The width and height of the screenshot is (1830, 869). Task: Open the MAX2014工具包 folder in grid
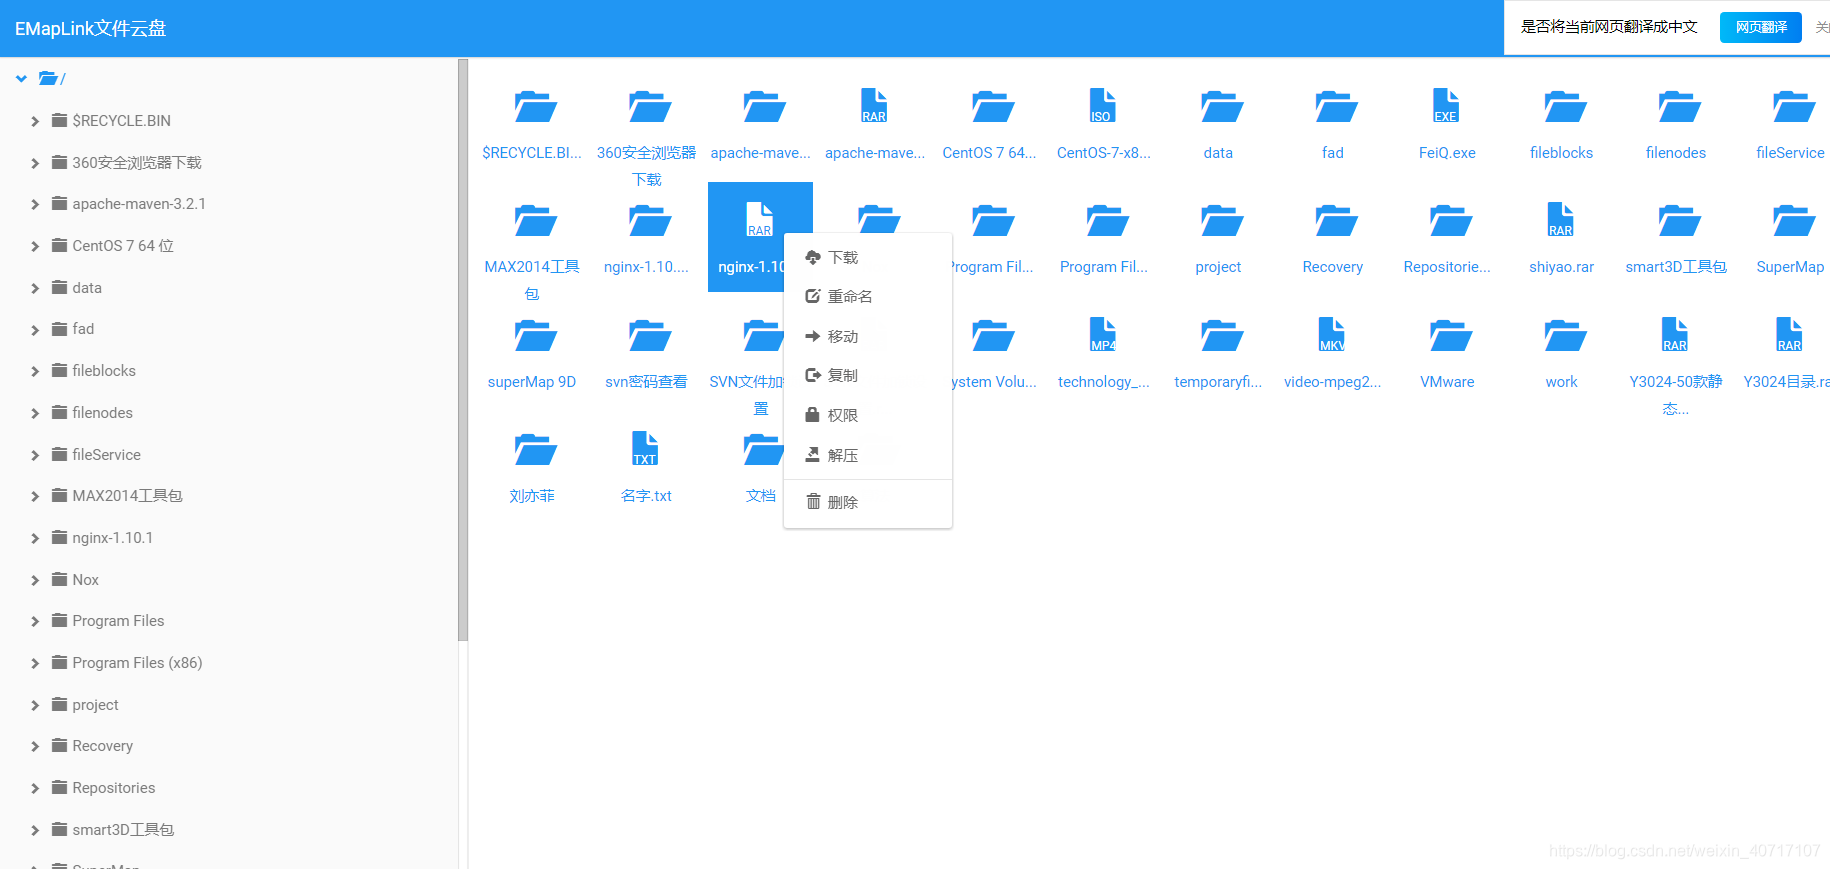[535, 220]
